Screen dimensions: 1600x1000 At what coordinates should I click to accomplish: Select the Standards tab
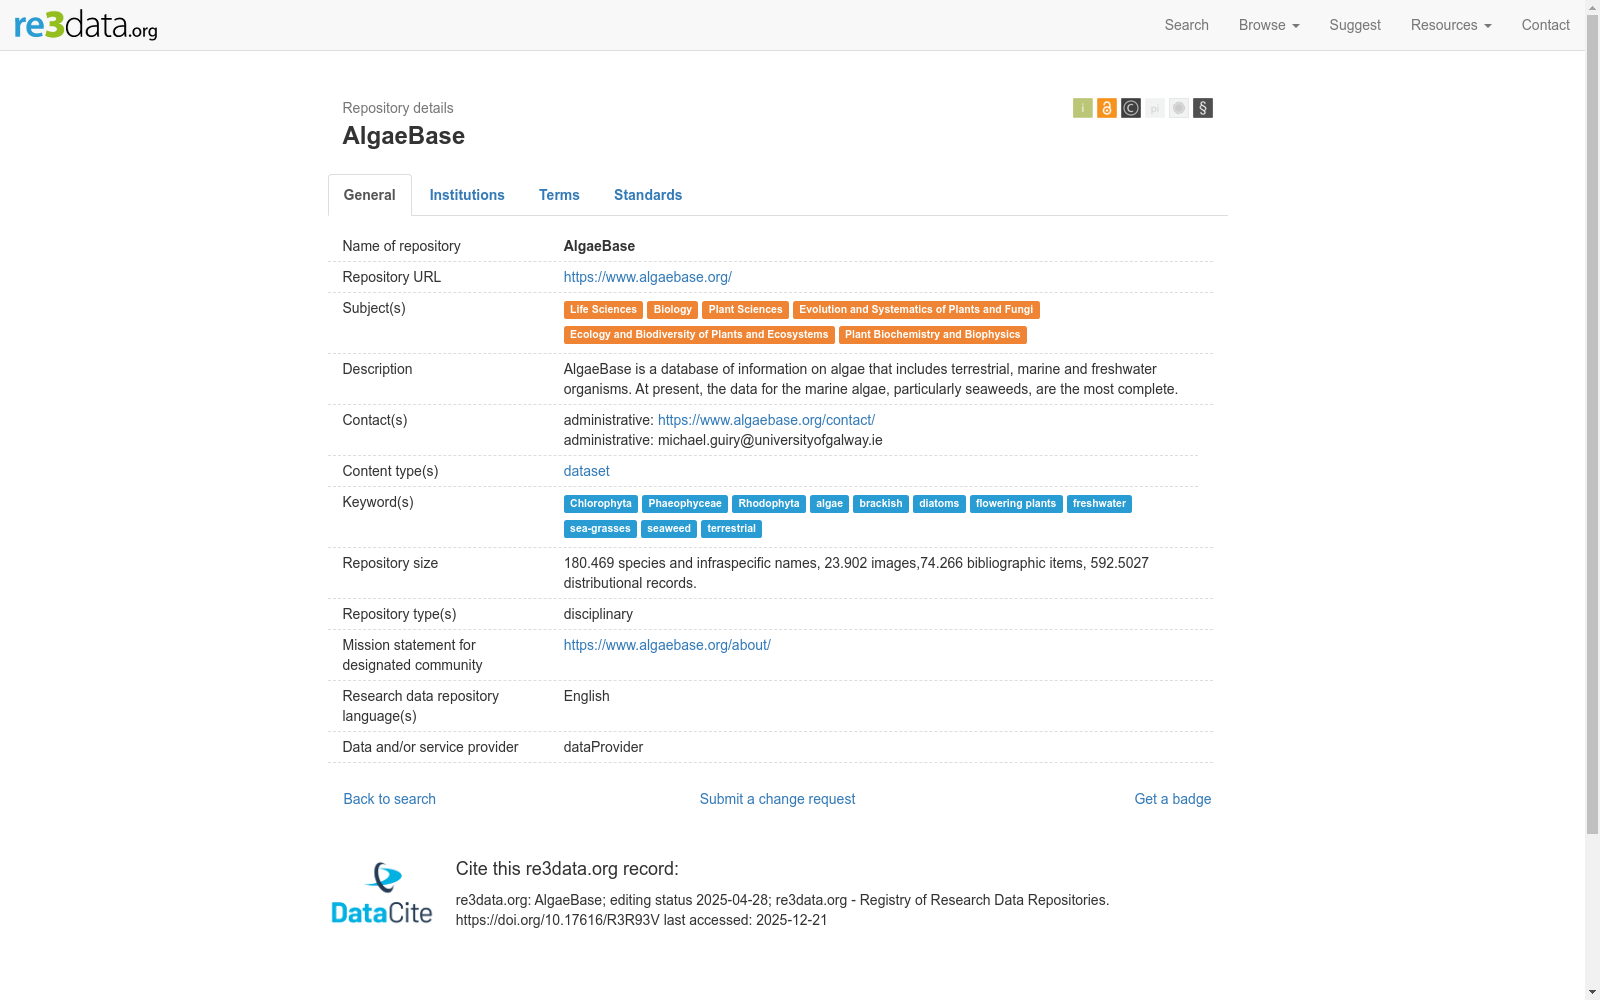tap(648, 195)
